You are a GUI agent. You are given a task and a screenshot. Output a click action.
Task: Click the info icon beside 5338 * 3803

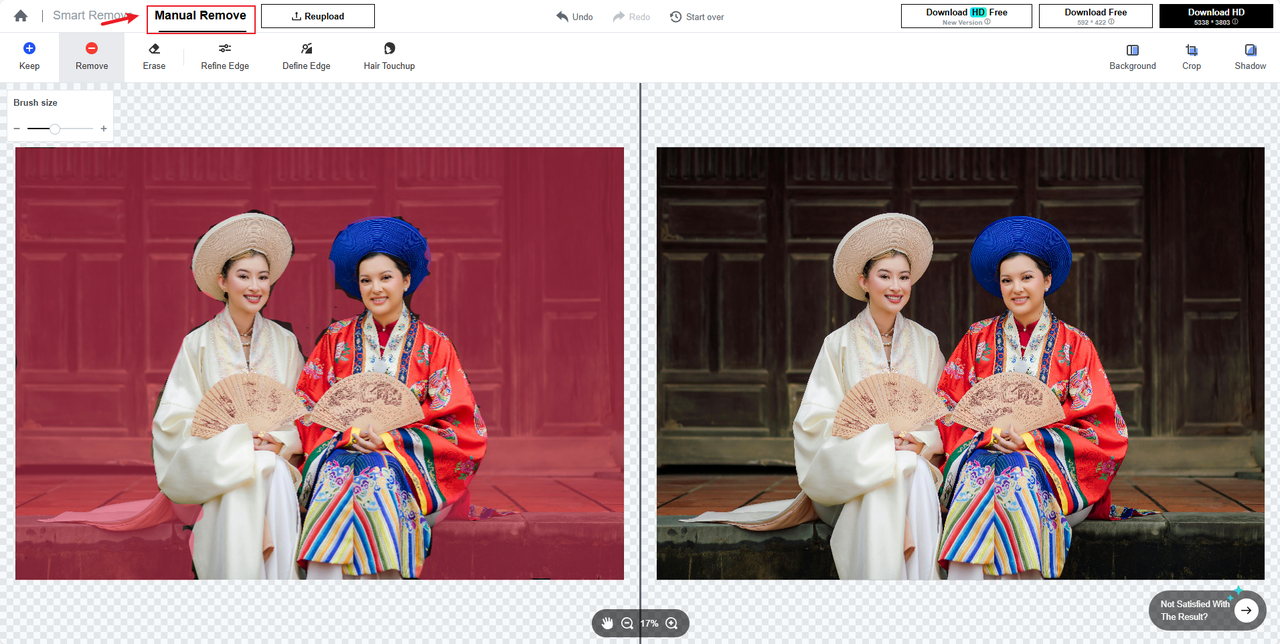[1236, 22]
